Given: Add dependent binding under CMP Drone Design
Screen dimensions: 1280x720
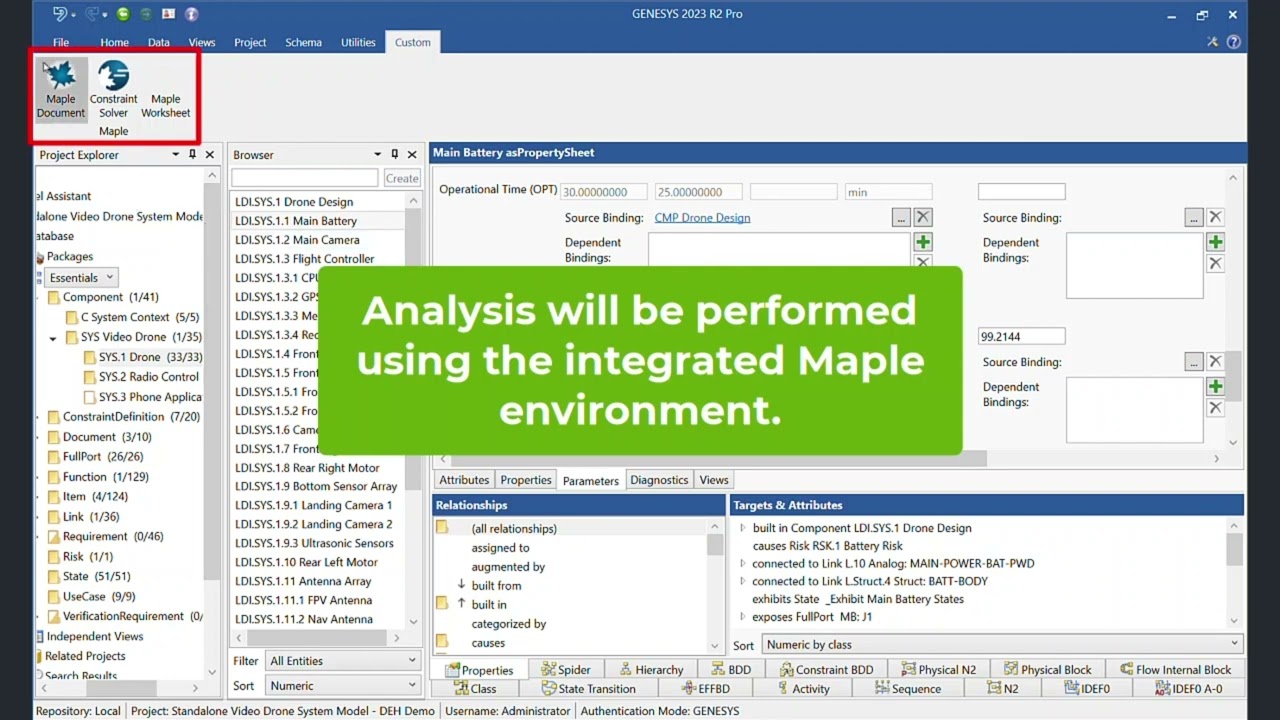Looking at the screenshot, I should [x=923, y=242].
